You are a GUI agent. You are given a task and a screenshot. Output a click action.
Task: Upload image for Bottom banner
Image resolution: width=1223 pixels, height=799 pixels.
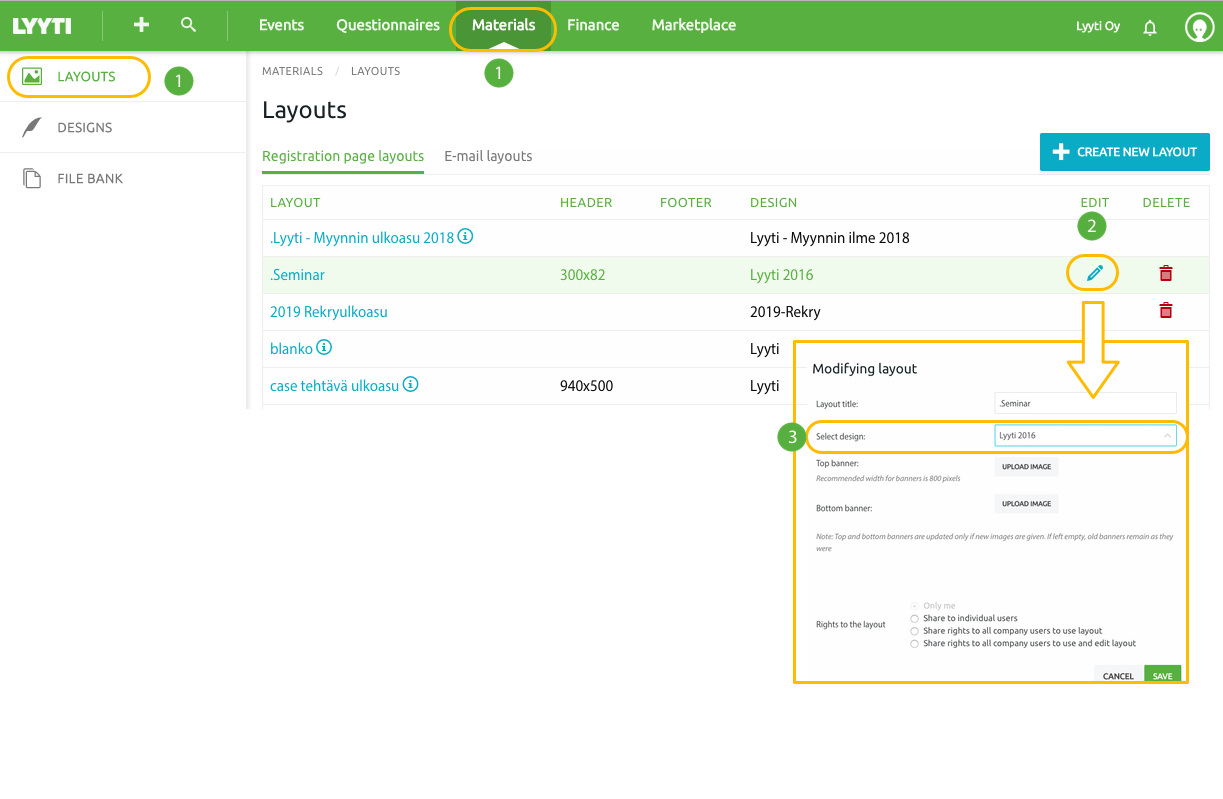[1026, 504]
